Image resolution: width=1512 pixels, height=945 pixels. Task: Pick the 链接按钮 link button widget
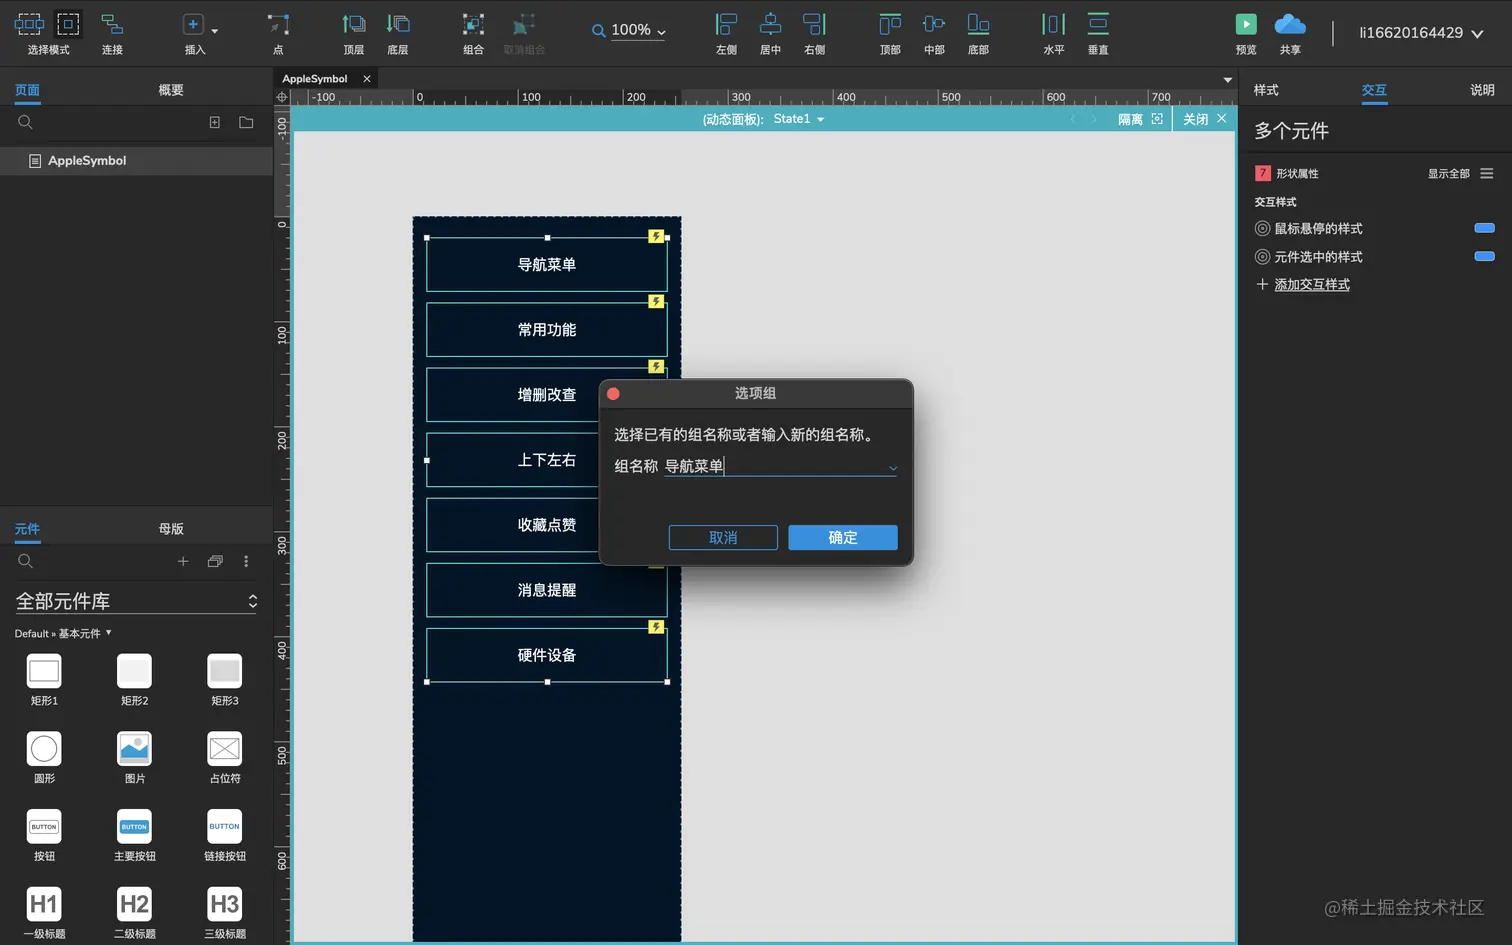[225, 835]
